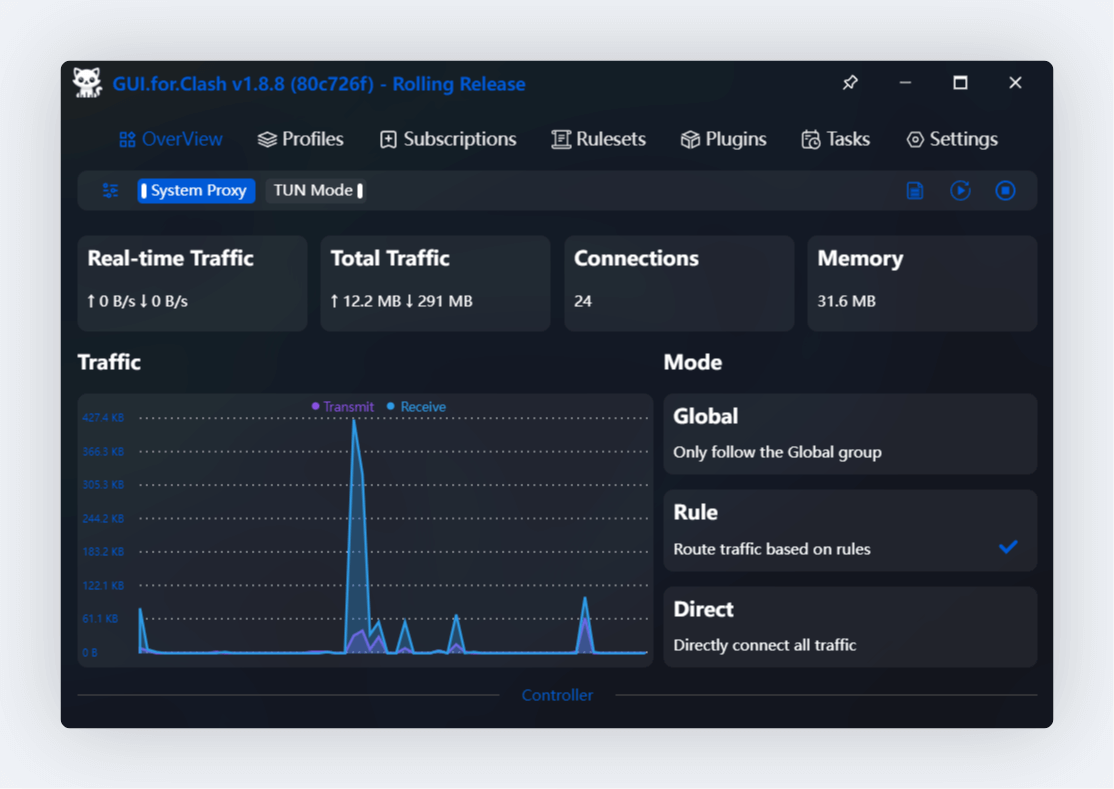This screenshot has height=789, width=1114.
Task: Select the Rule mode card
Action: coord(850,530)
